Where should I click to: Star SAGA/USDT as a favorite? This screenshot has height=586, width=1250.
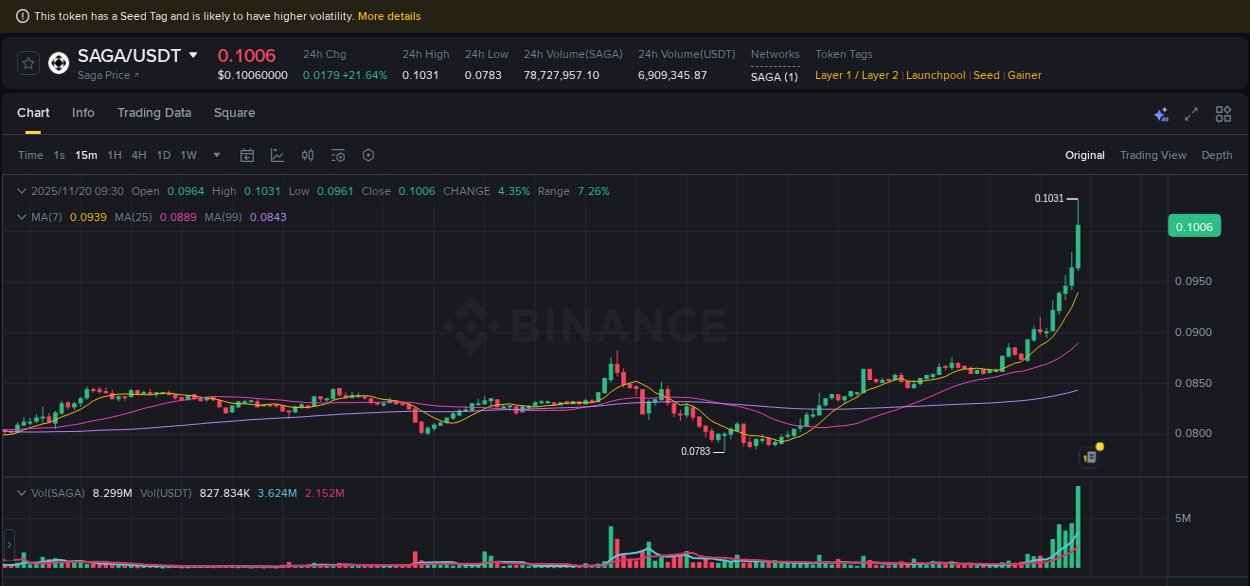click(x=27, y=62)
